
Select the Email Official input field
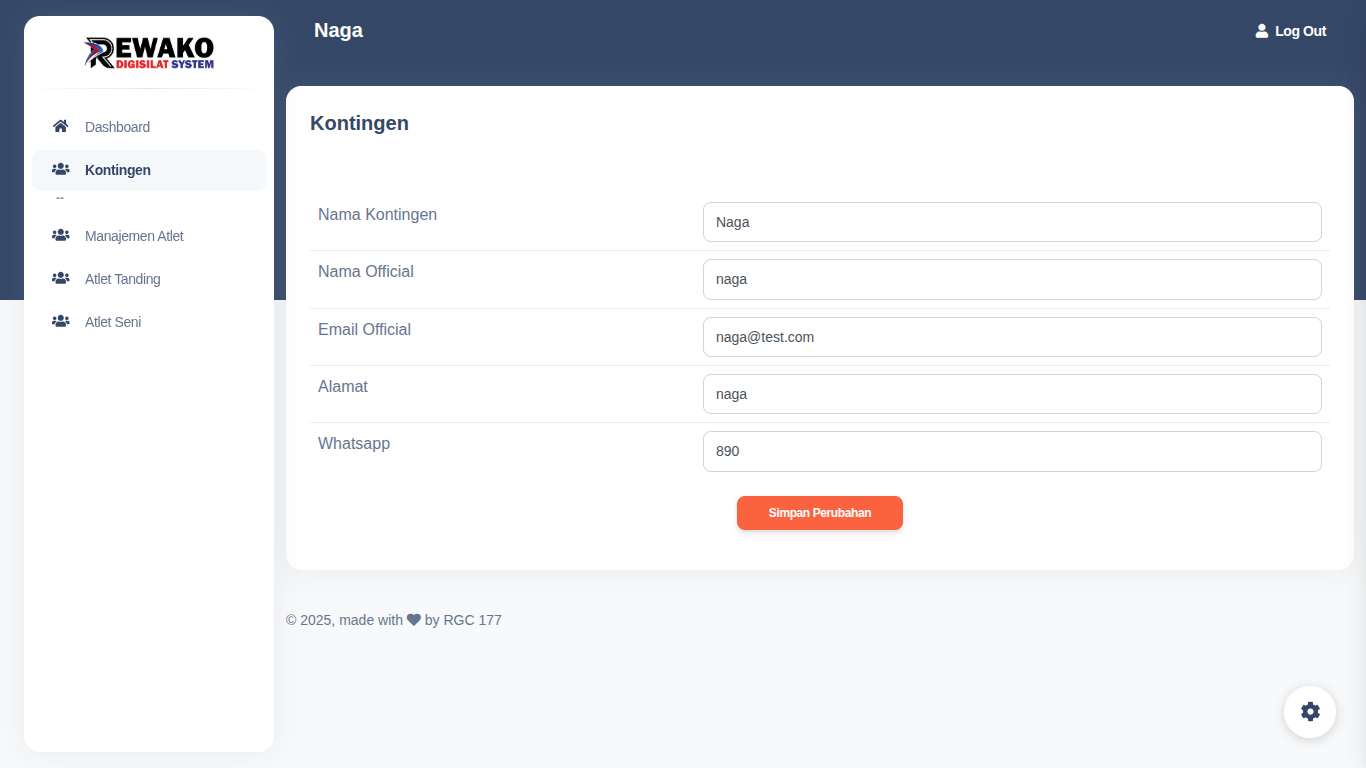[x=1012, y=337]
